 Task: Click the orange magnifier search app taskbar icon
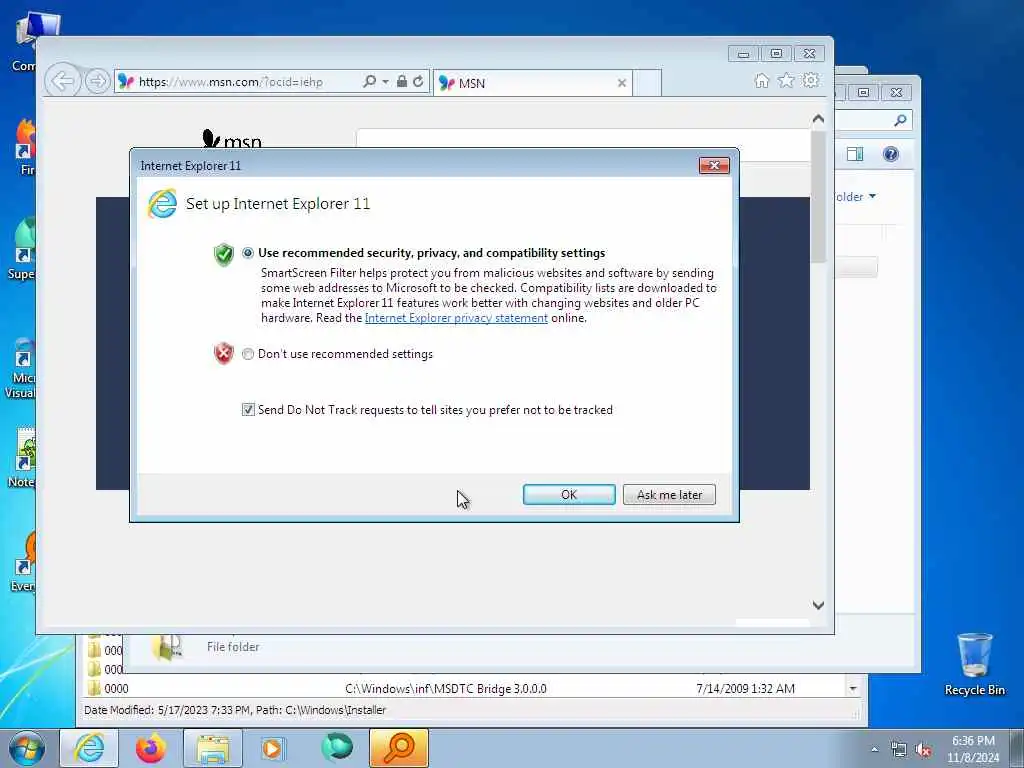(x=399, y=748)
